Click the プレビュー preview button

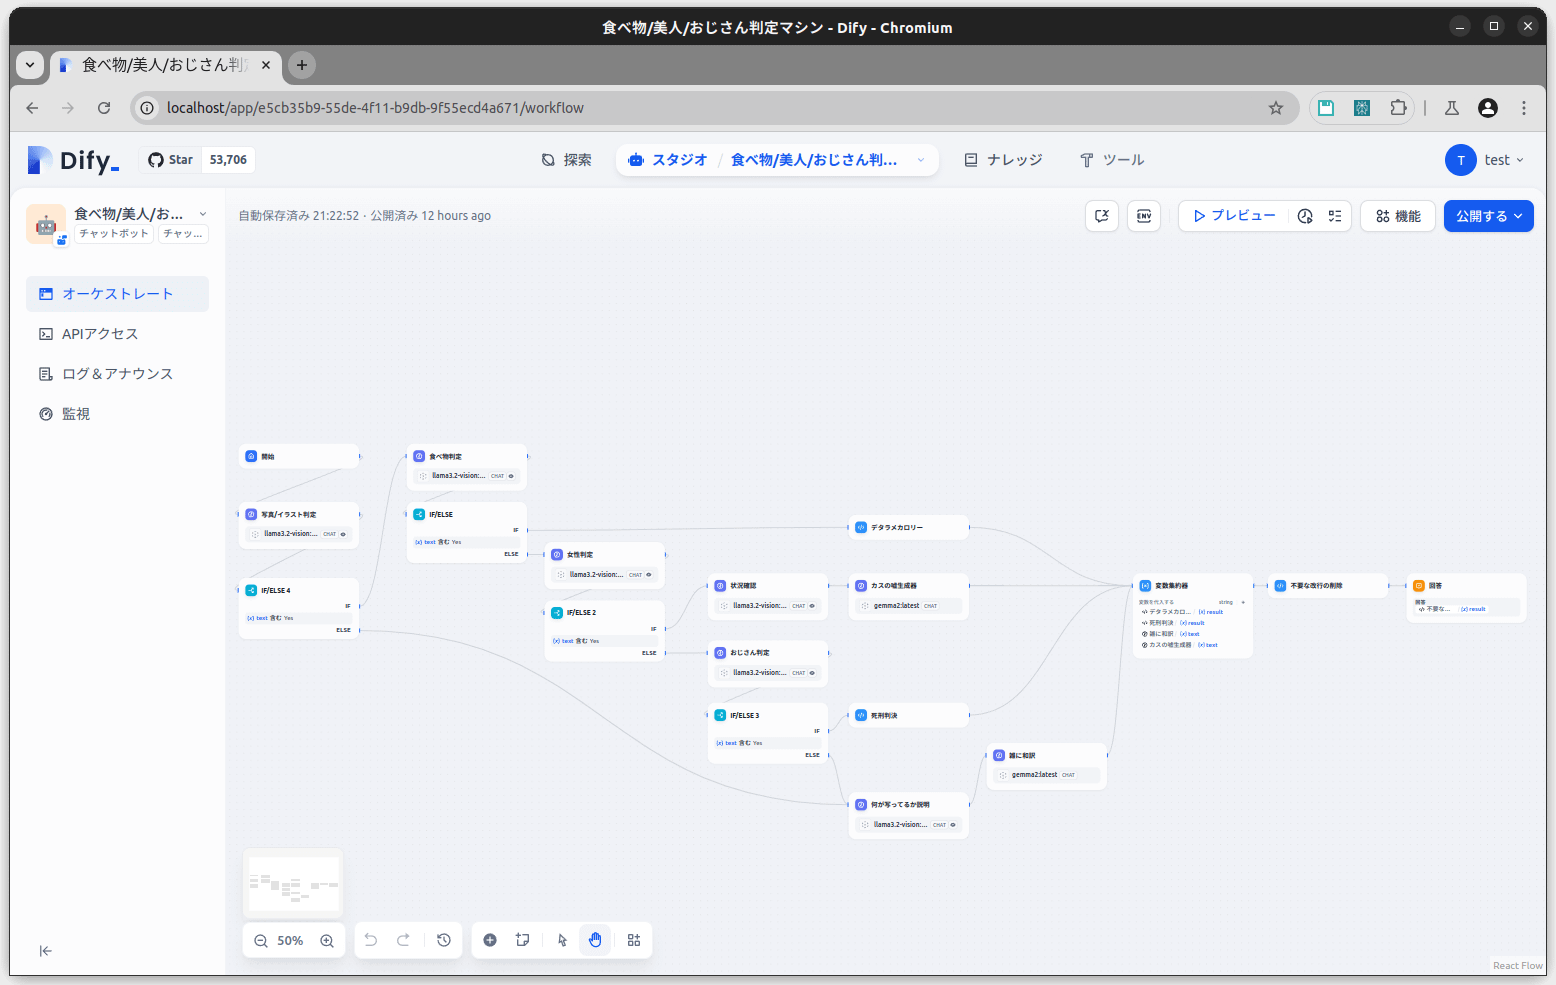tap(1234, 216)
